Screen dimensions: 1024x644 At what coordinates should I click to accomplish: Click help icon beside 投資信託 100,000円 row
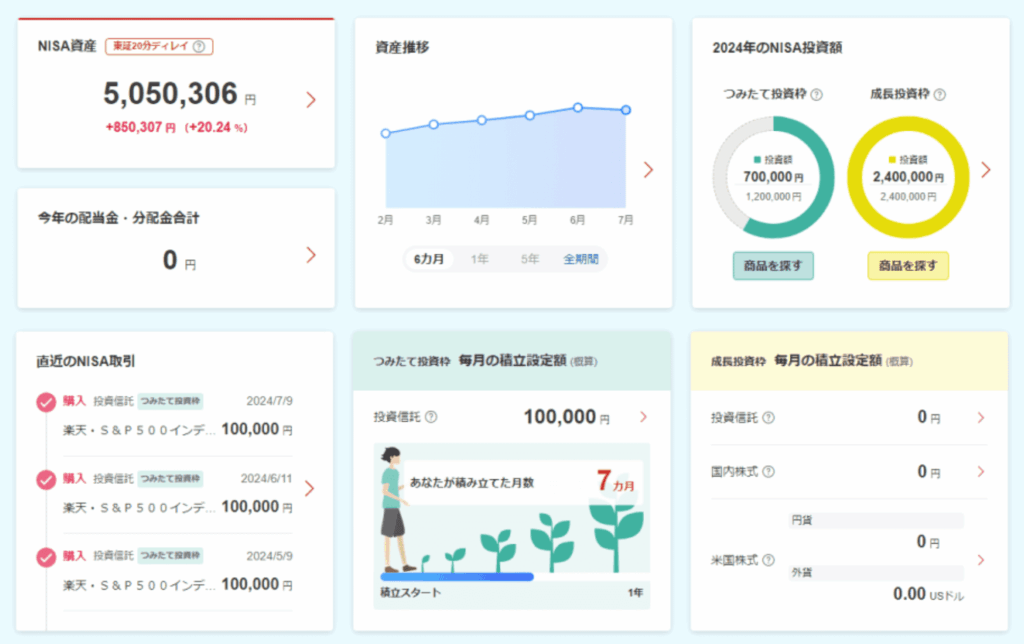[x=431, y=417]
